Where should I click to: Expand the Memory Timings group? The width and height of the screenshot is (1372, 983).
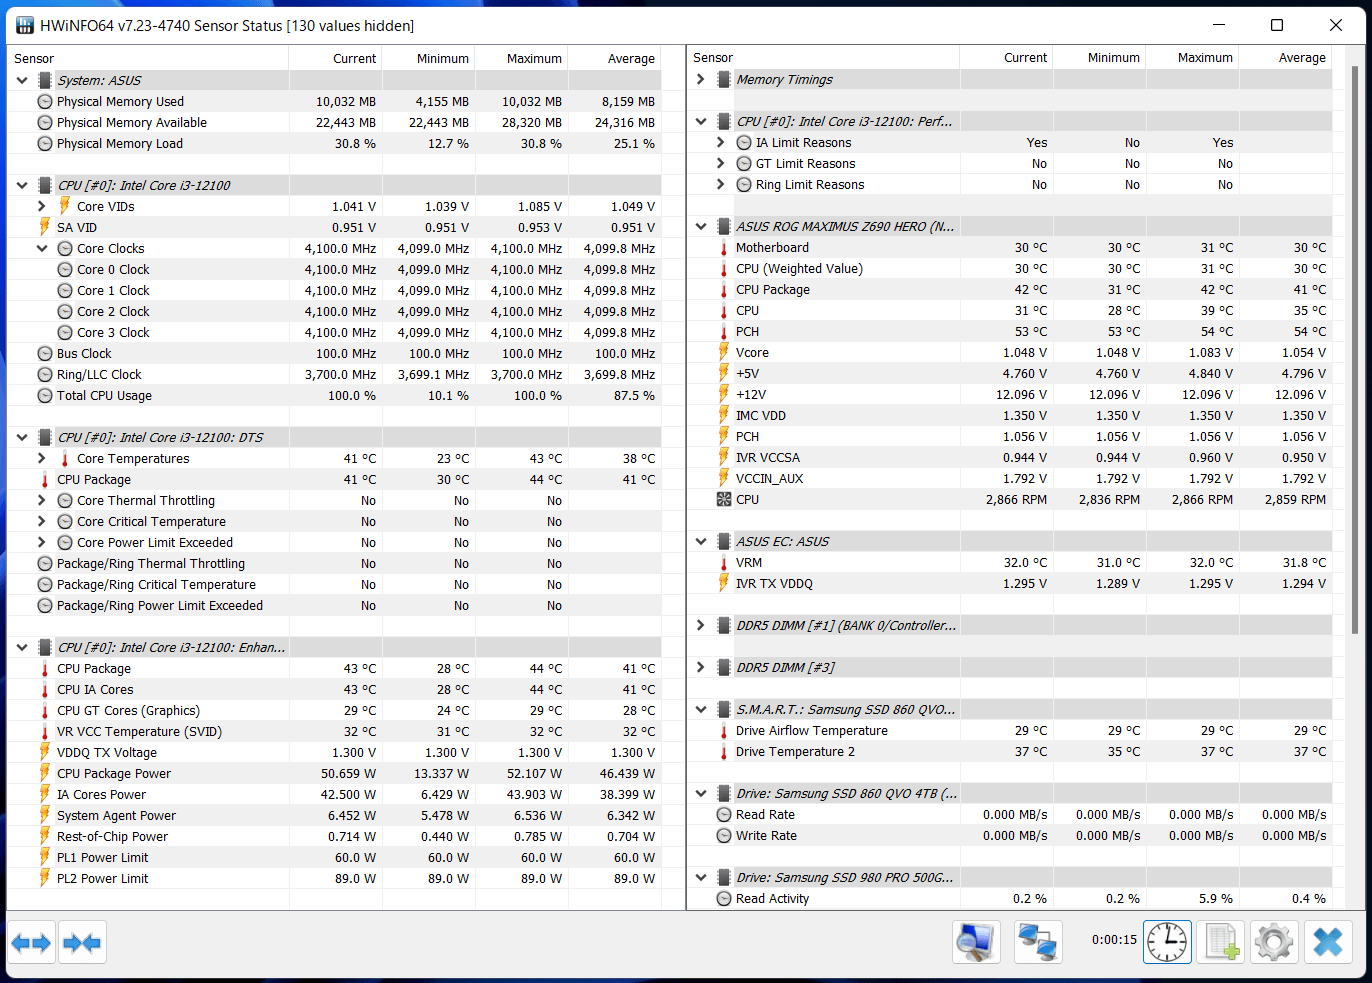click(701, 79)
